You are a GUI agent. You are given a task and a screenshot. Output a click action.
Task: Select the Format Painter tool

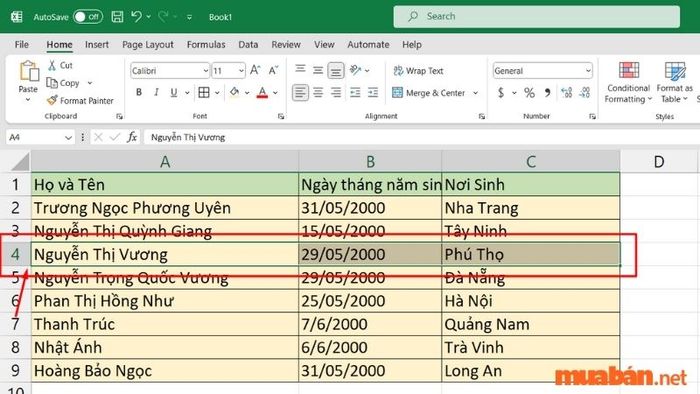tap(80, 101)
